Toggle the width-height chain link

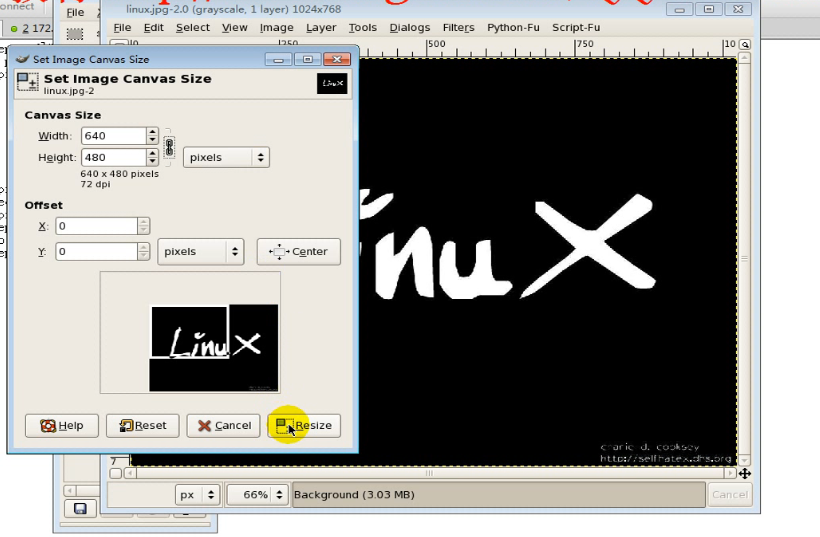[169, 147]
